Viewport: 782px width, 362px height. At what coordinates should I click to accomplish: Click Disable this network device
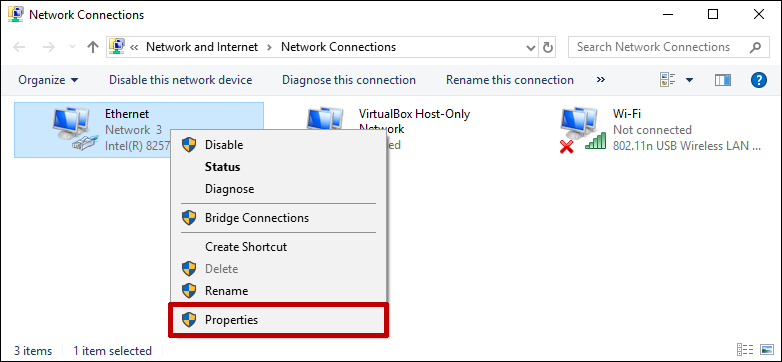click(x=181, y=80)
